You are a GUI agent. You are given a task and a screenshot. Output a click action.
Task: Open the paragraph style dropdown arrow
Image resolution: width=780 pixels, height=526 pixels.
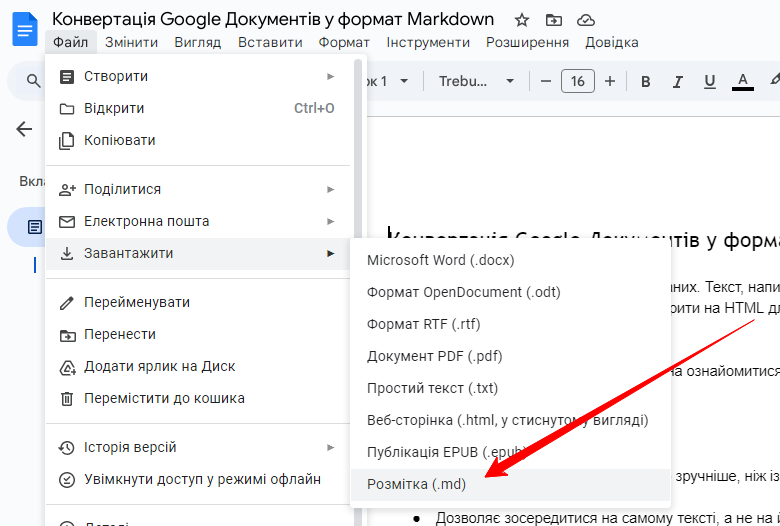(x=404, y=81)
